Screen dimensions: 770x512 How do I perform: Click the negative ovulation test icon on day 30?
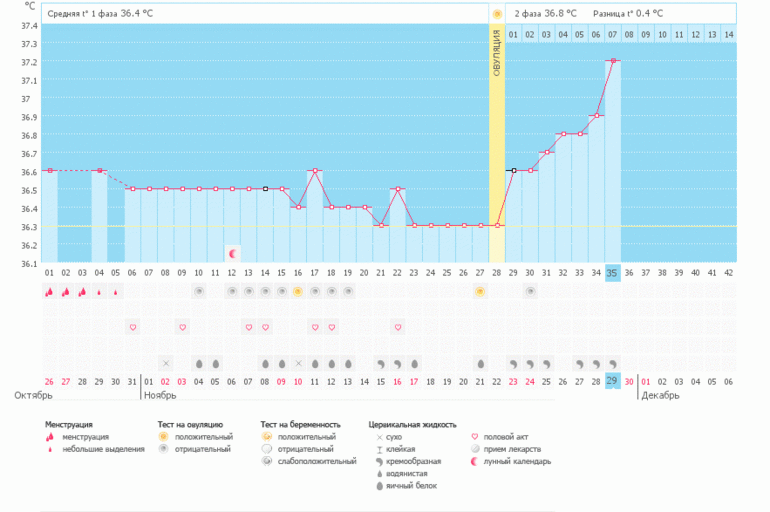click(x=530, y=291)
